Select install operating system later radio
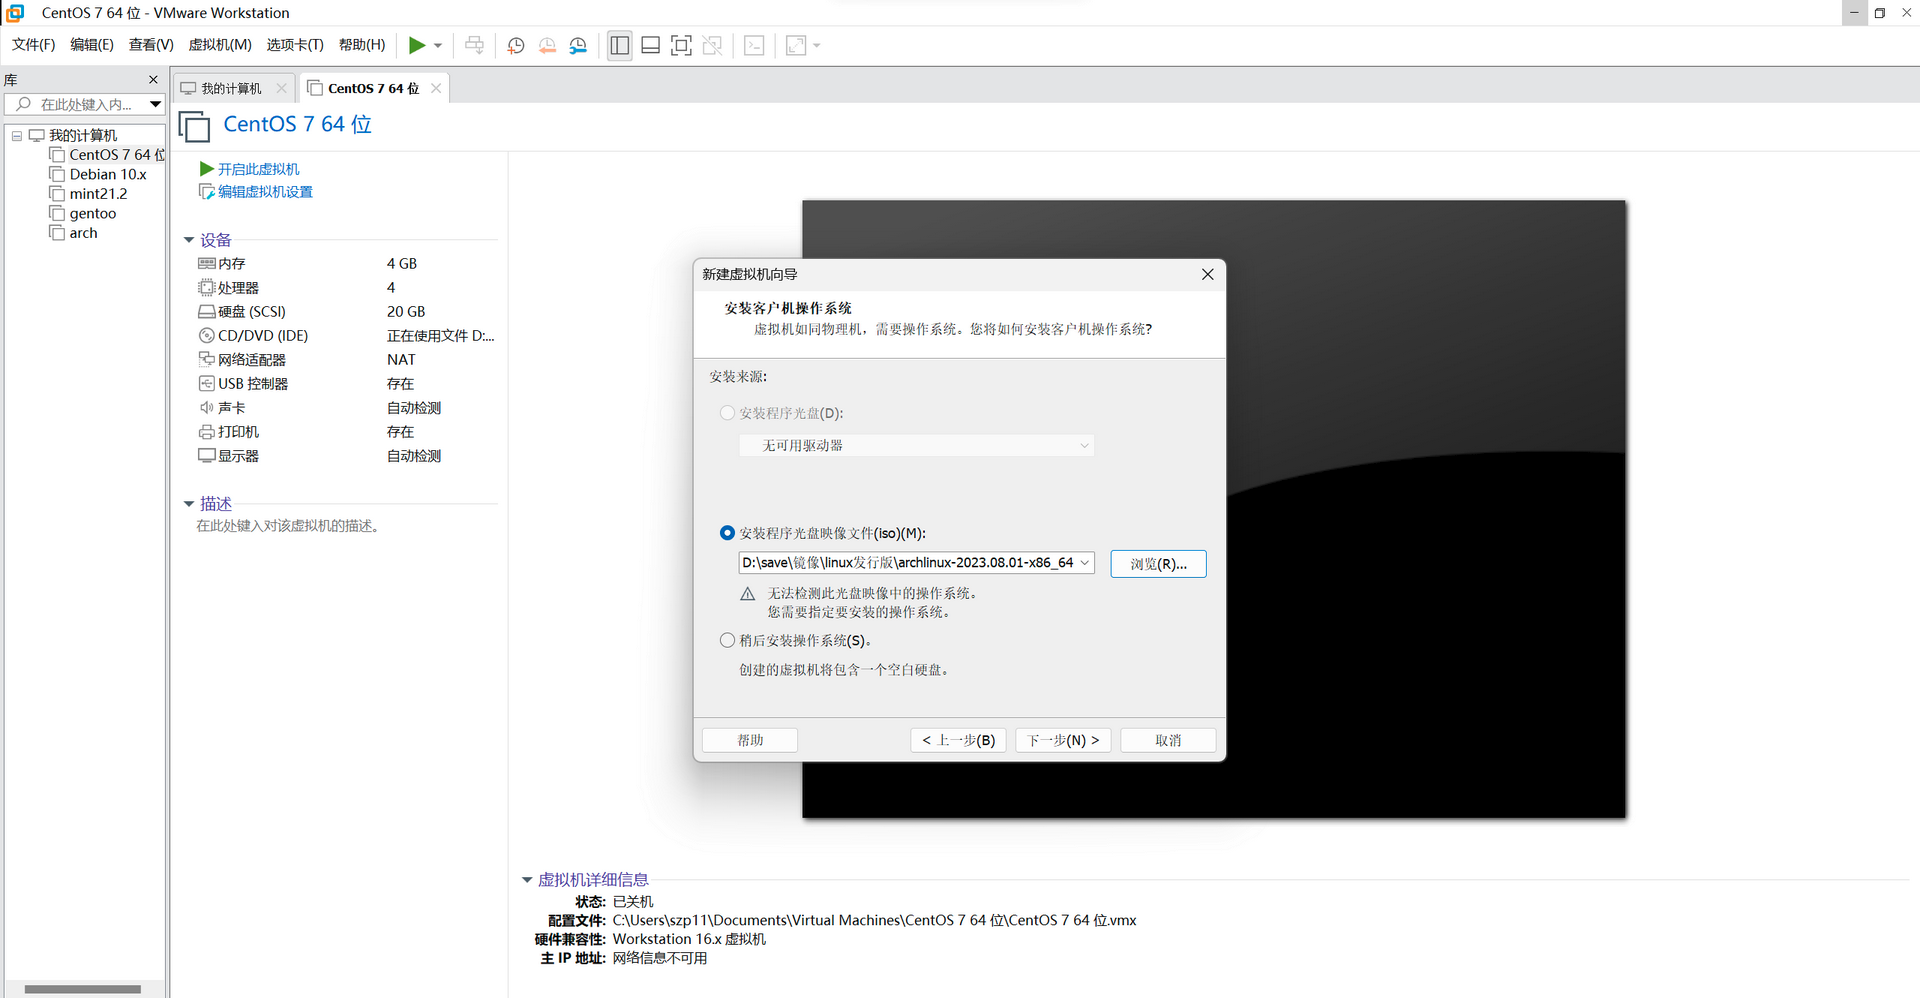 pyautogui.click(x=728, y=640)
